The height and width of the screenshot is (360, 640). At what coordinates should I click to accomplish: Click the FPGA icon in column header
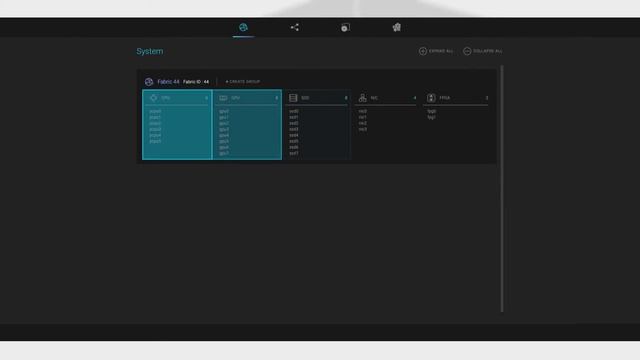[431, 98]
